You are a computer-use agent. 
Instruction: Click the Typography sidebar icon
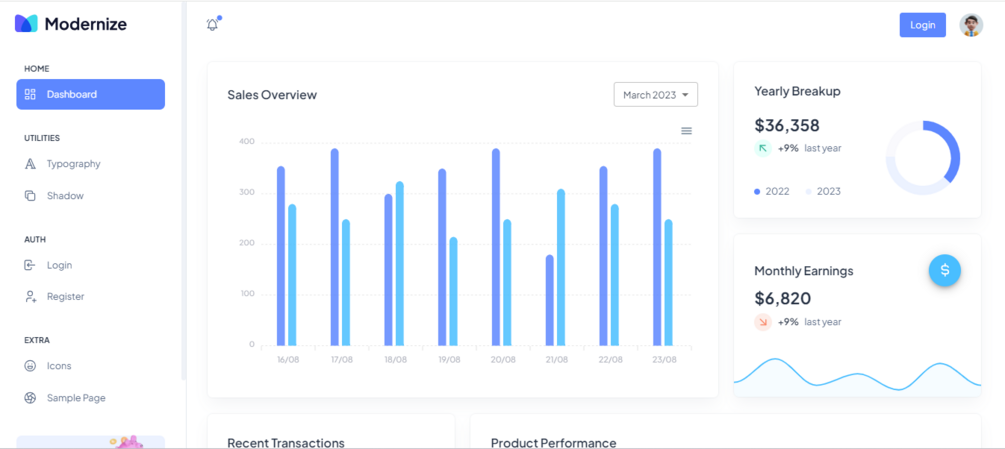pos(30,164)
